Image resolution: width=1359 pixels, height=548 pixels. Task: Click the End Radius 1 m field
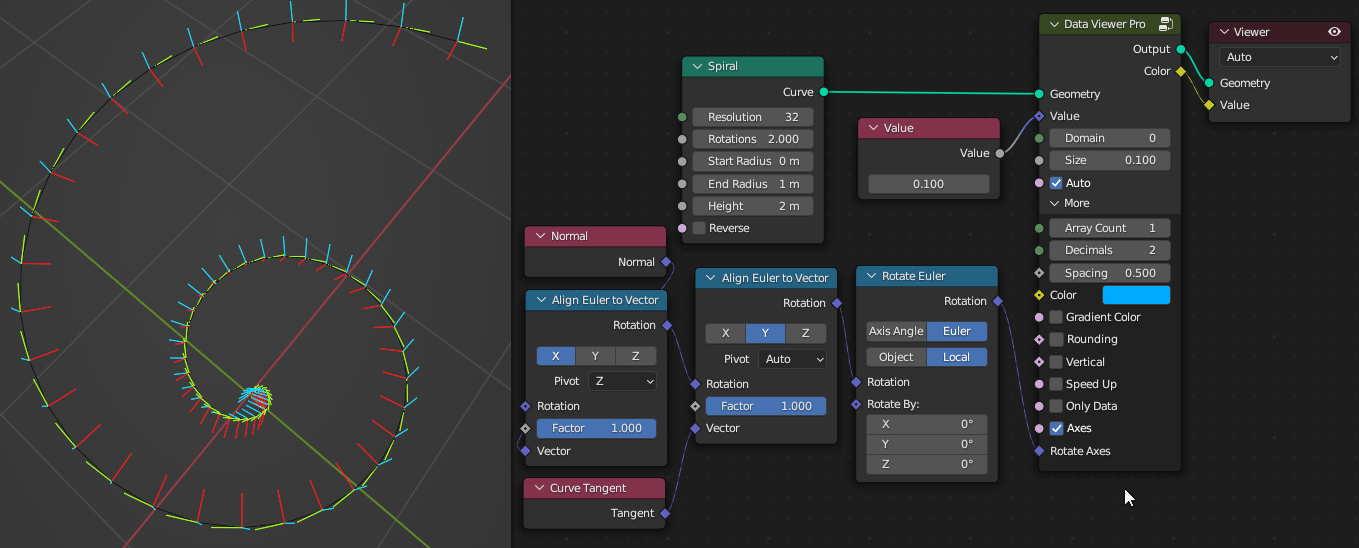(x=753, y=184)
